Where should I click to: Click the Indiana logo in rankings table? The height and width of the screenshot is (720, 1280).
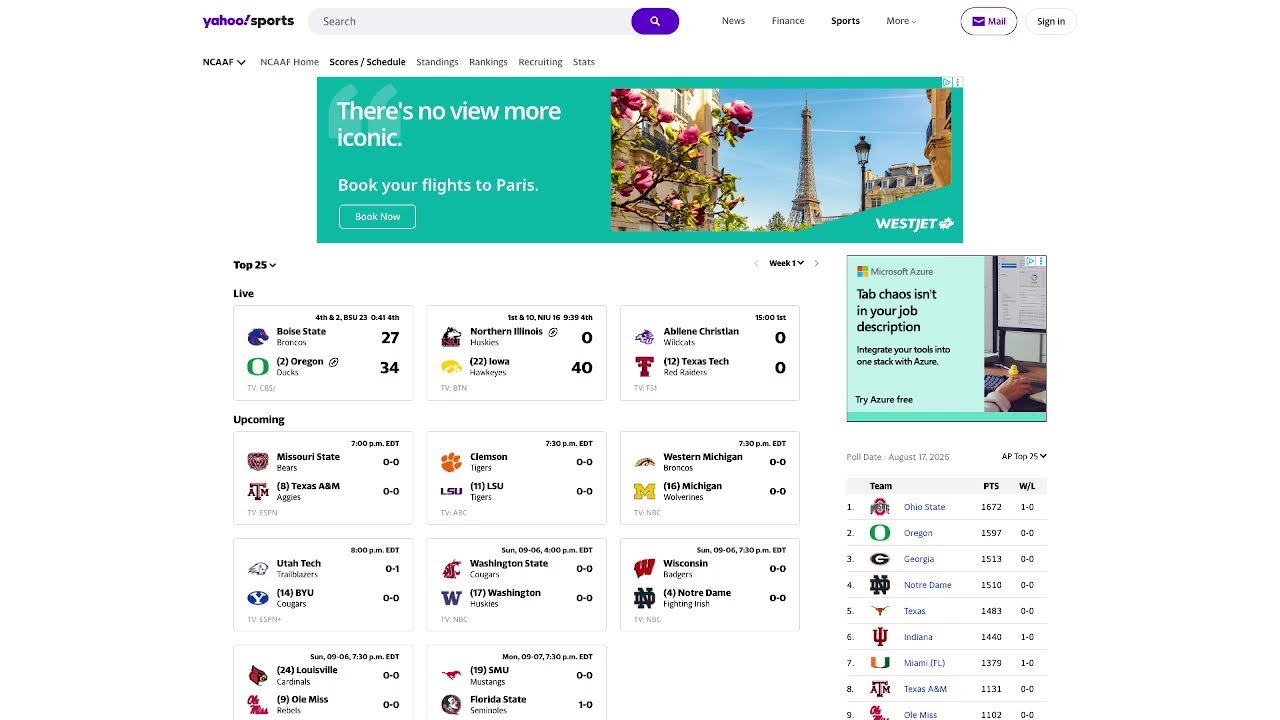tap(880, 637)
